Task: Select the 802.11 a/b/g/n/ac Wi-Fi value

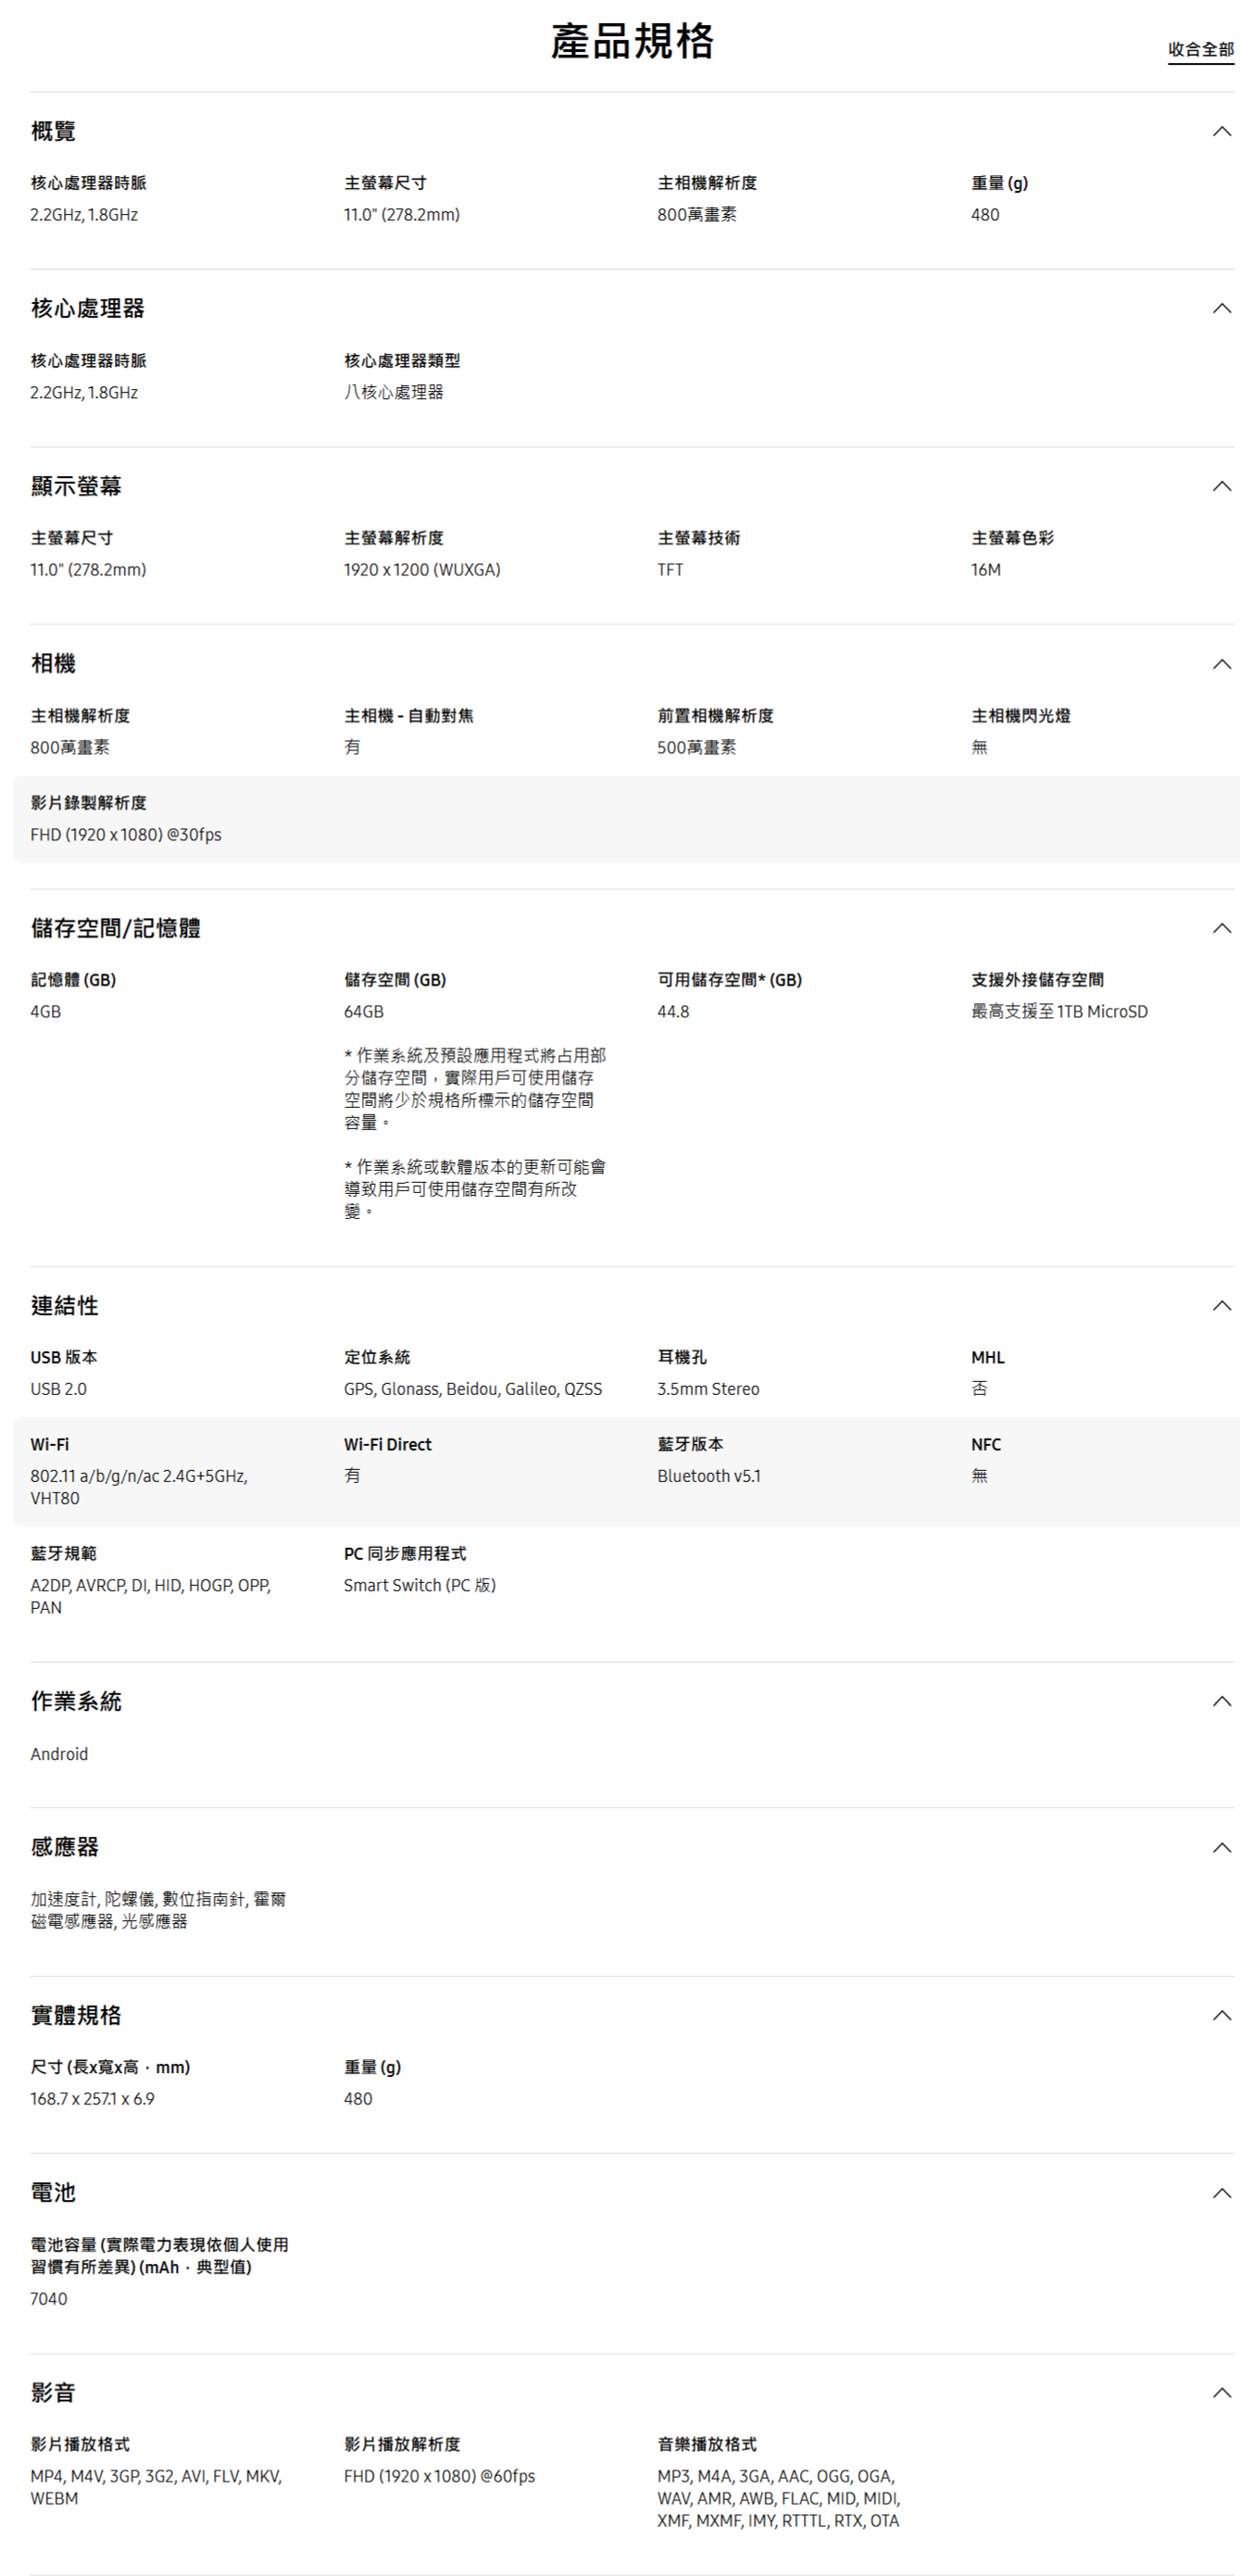Action: pyautogui.click(x=139, y=1487)
